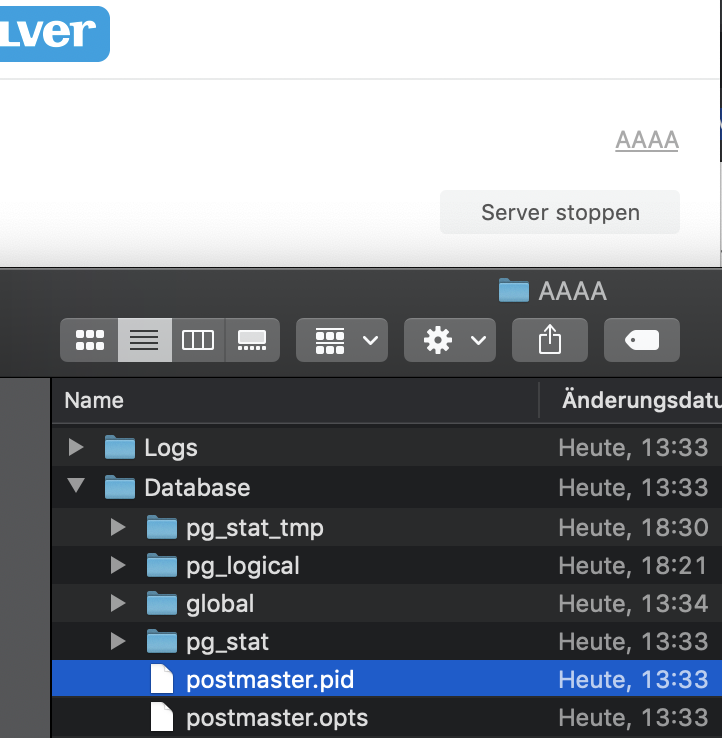Open the group-by arrangement dropdown
The image size is (722, 738).
point(342,340)
